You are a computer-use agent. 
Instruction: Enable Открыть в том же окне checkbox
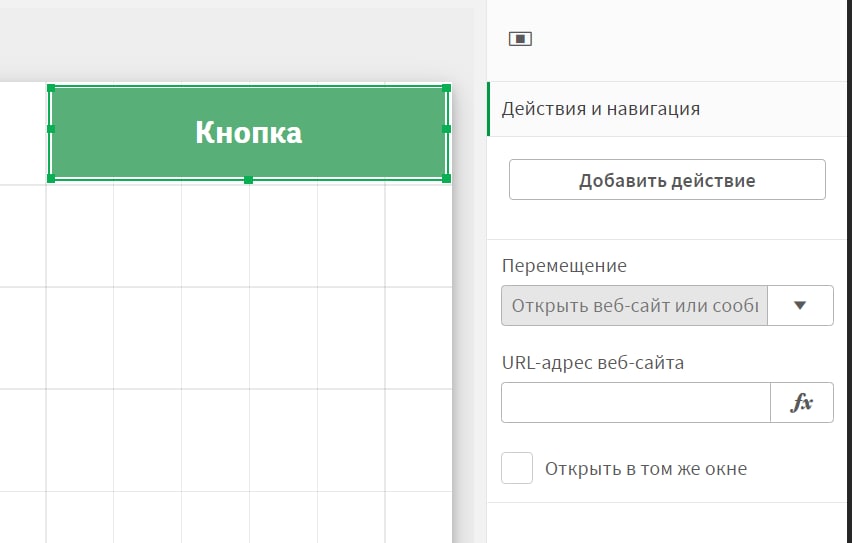click(517, 468)
